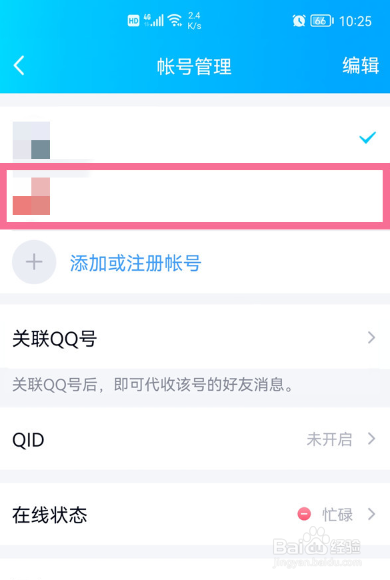Tap the battery indicator icon

(322, 21)
